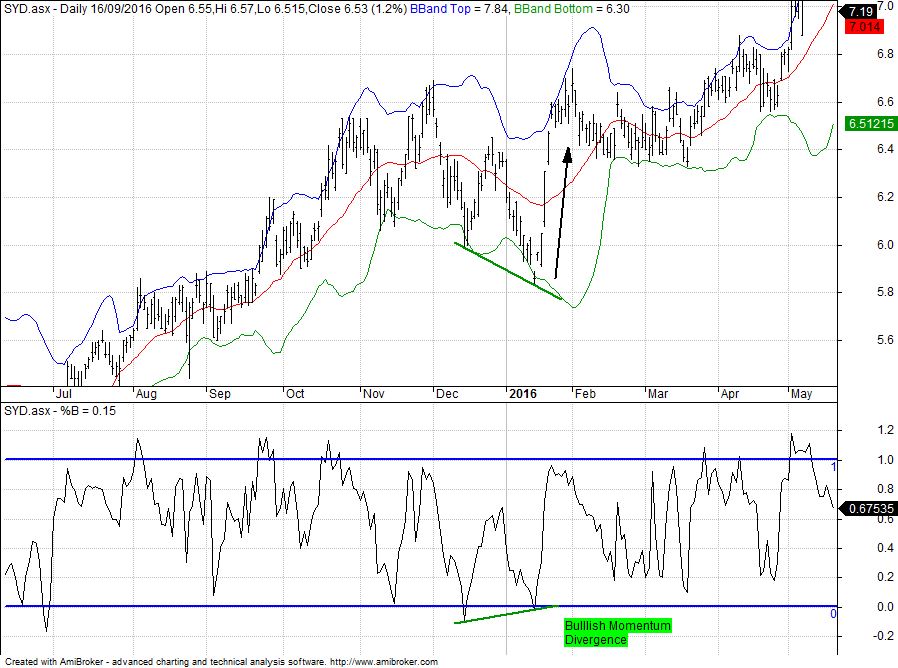This screenshot has width=898, height=668.
Task: Select the Dec month marker
Action: 447,394
